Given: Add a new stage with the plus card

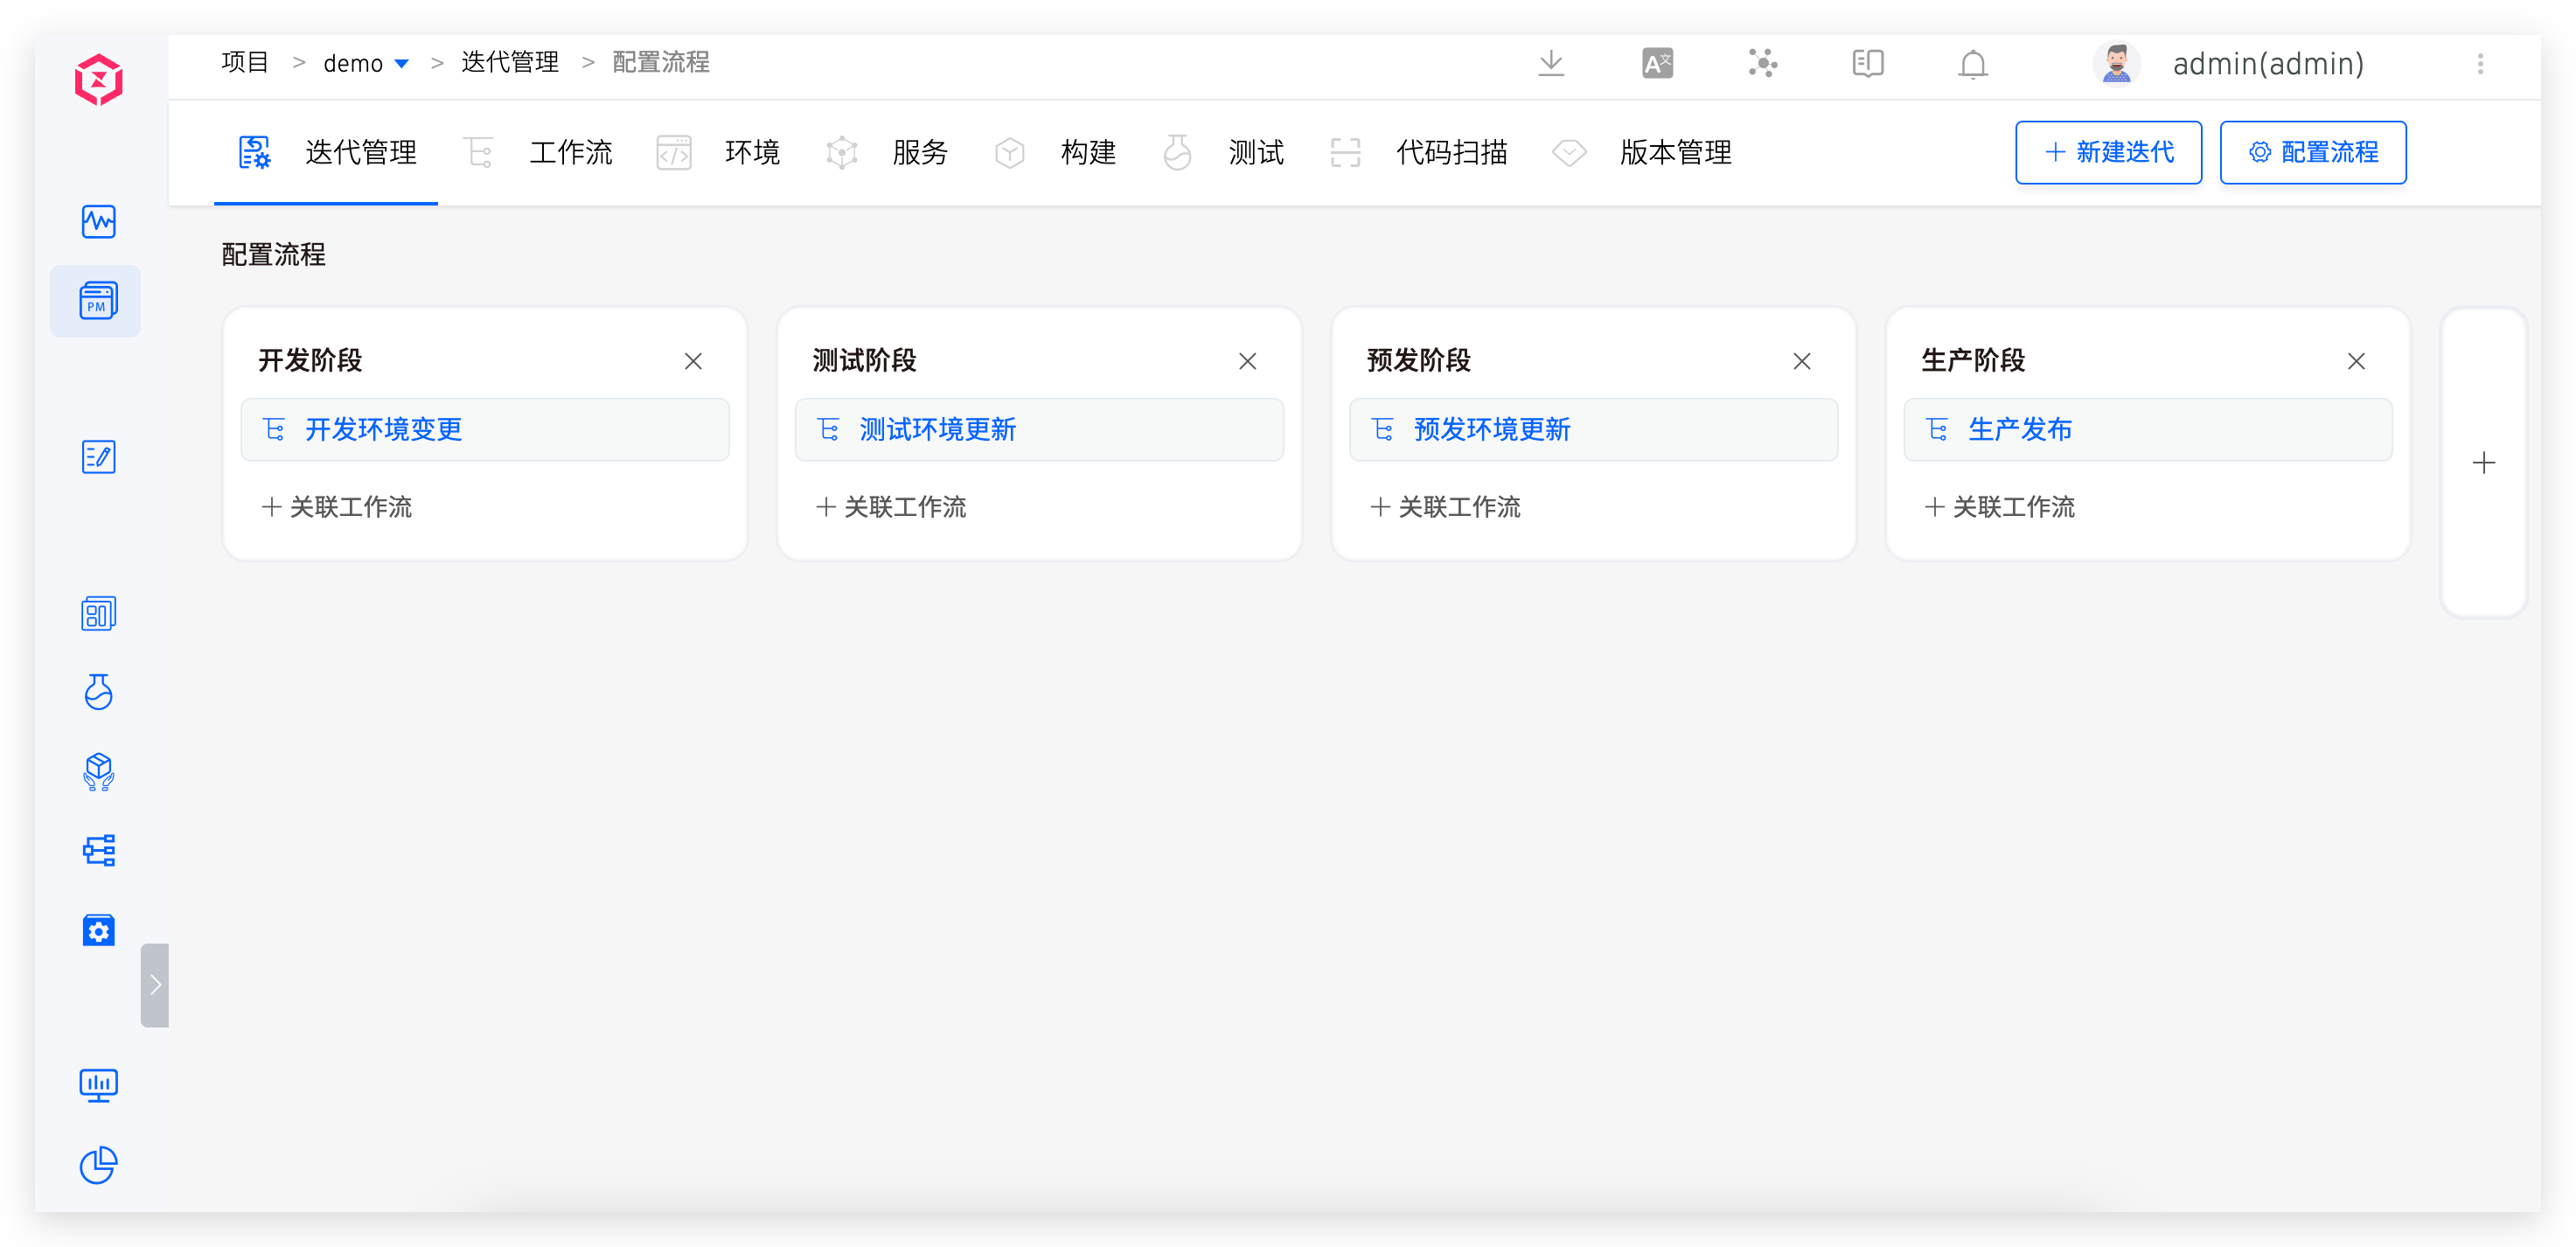Looking at the screenshot, I should click(x=2484, y=462).
